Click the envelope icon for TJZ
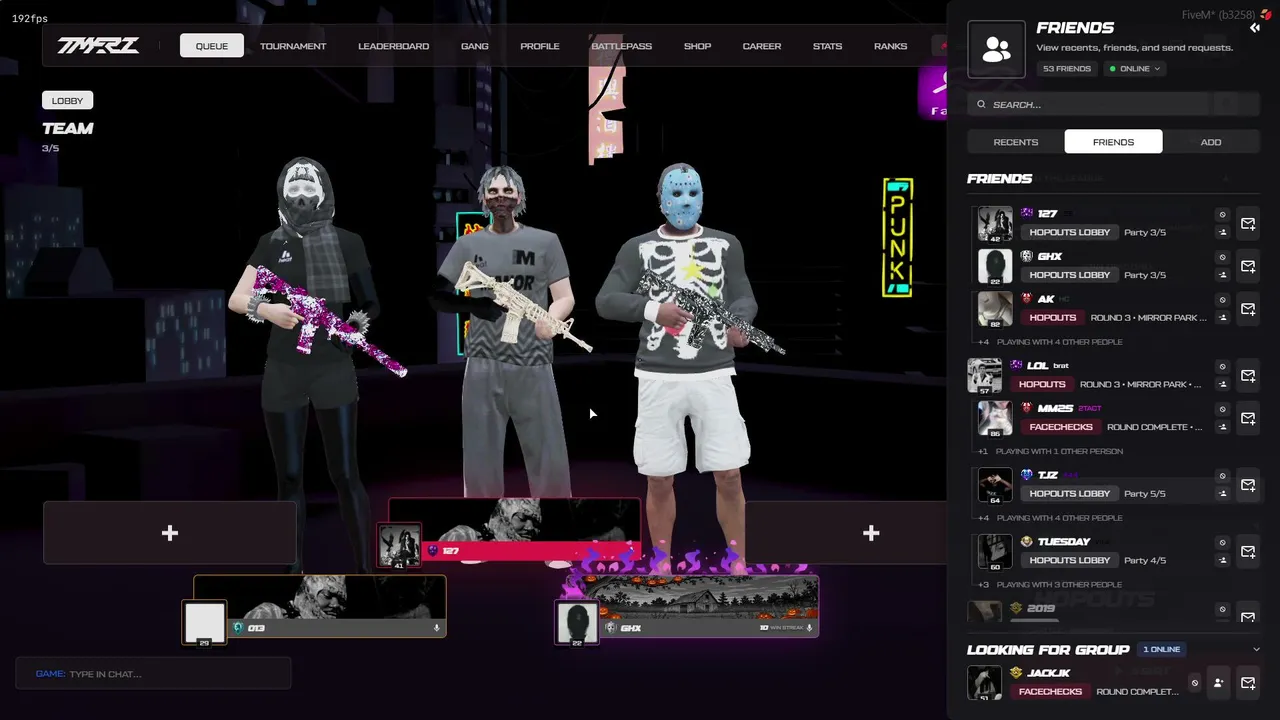 tap(1248, 485)
